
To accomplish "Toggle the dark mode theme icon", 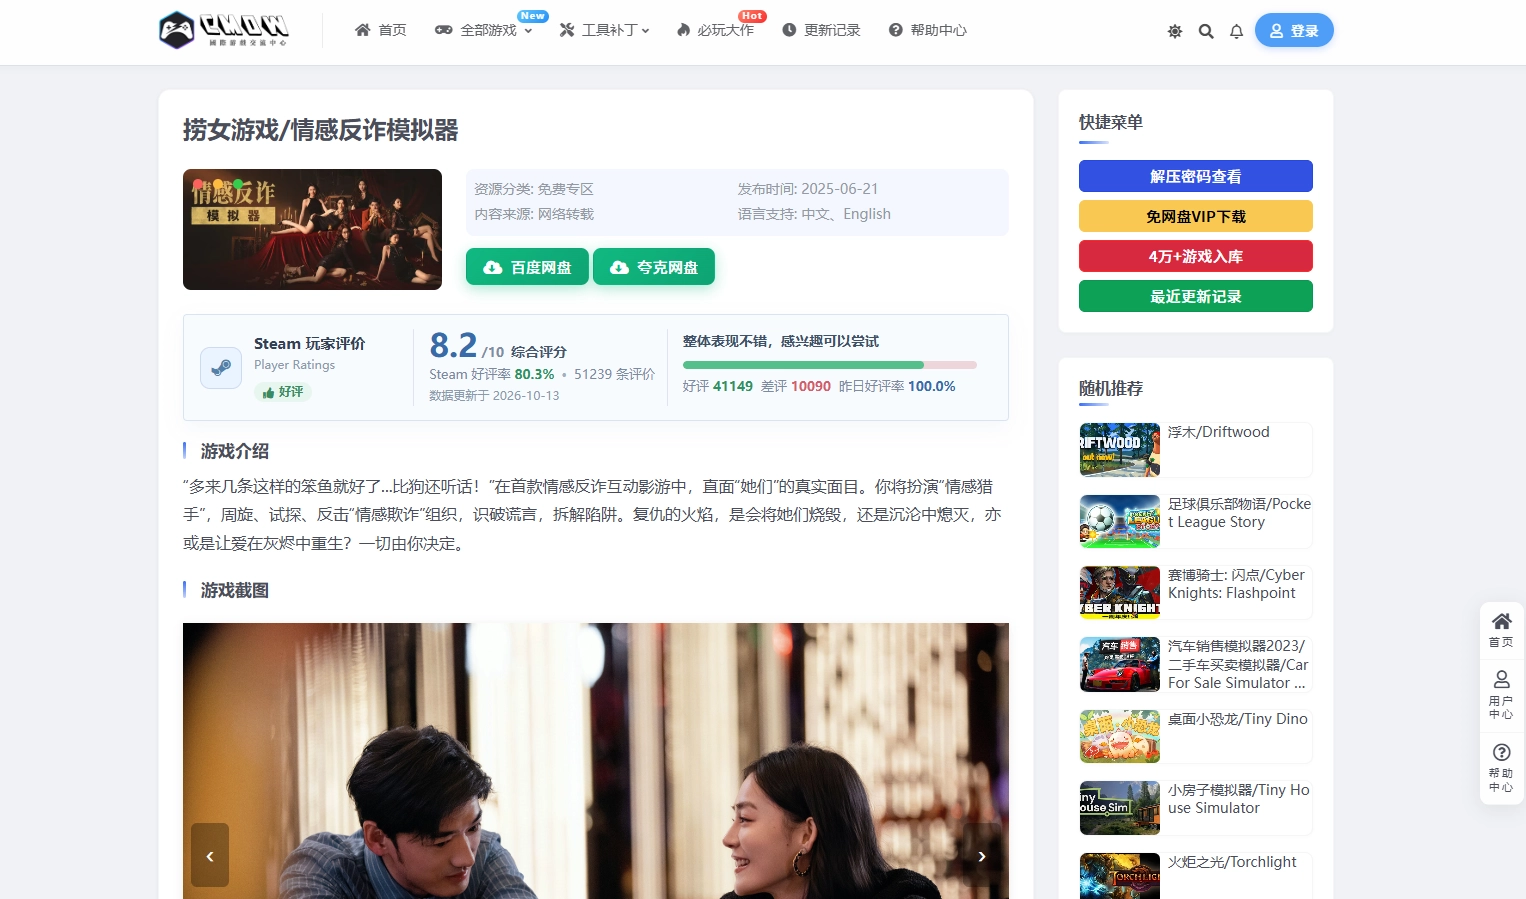I will [1175, 31].
